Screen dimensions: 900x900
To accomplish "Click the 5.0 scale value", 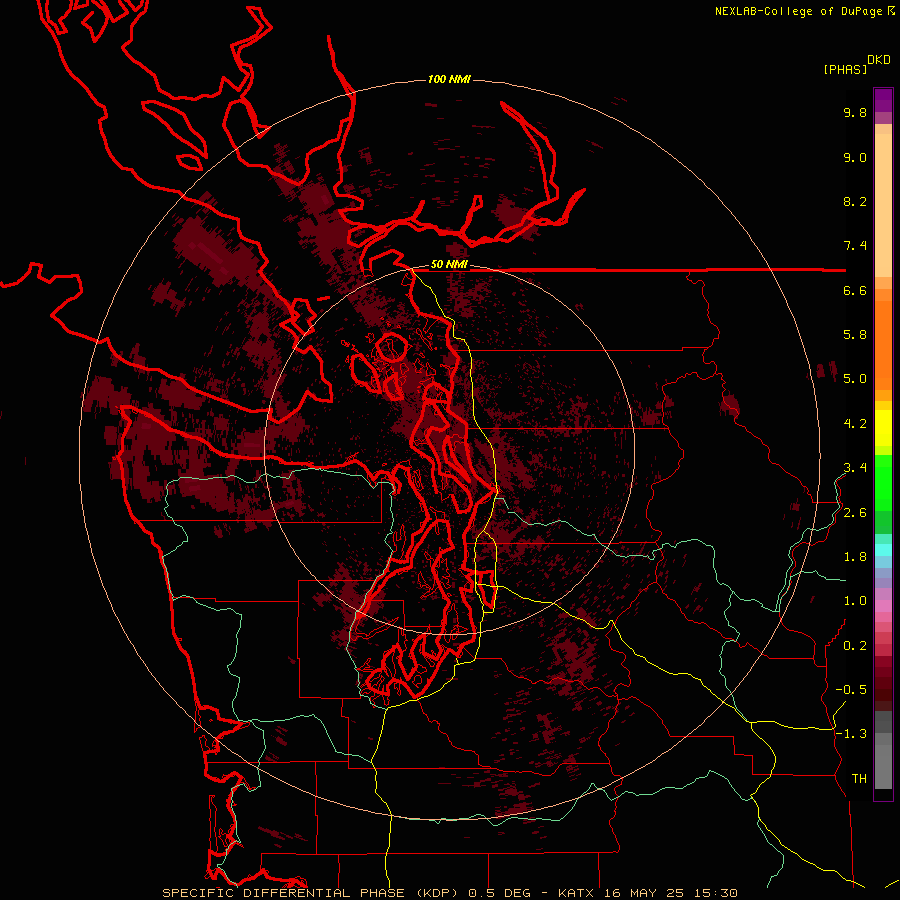I will click(855, 379).
